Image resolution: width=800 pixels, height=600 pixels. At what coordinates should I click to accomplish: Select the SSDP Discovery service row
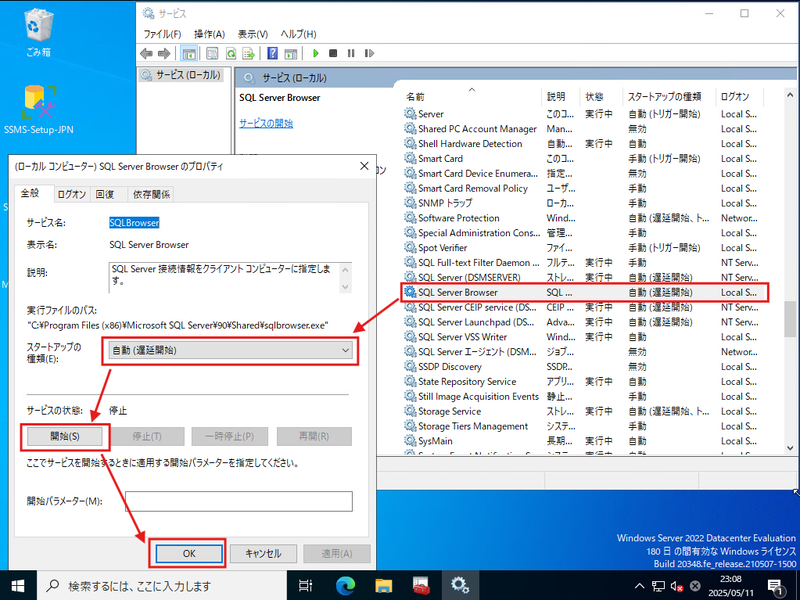click(x=585, y=366)
